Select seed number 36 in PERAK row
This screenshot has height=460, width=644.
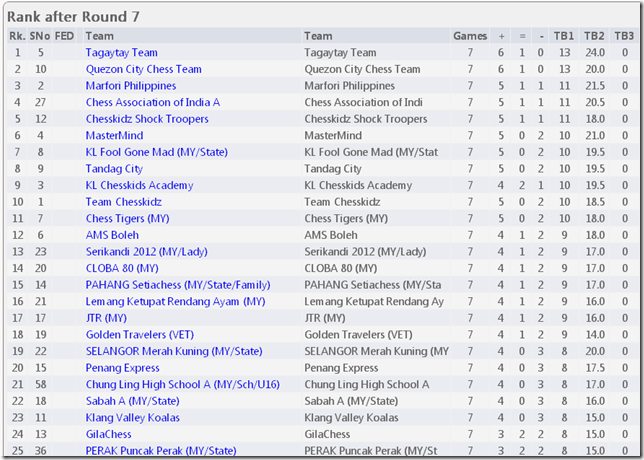pos(40,451)
